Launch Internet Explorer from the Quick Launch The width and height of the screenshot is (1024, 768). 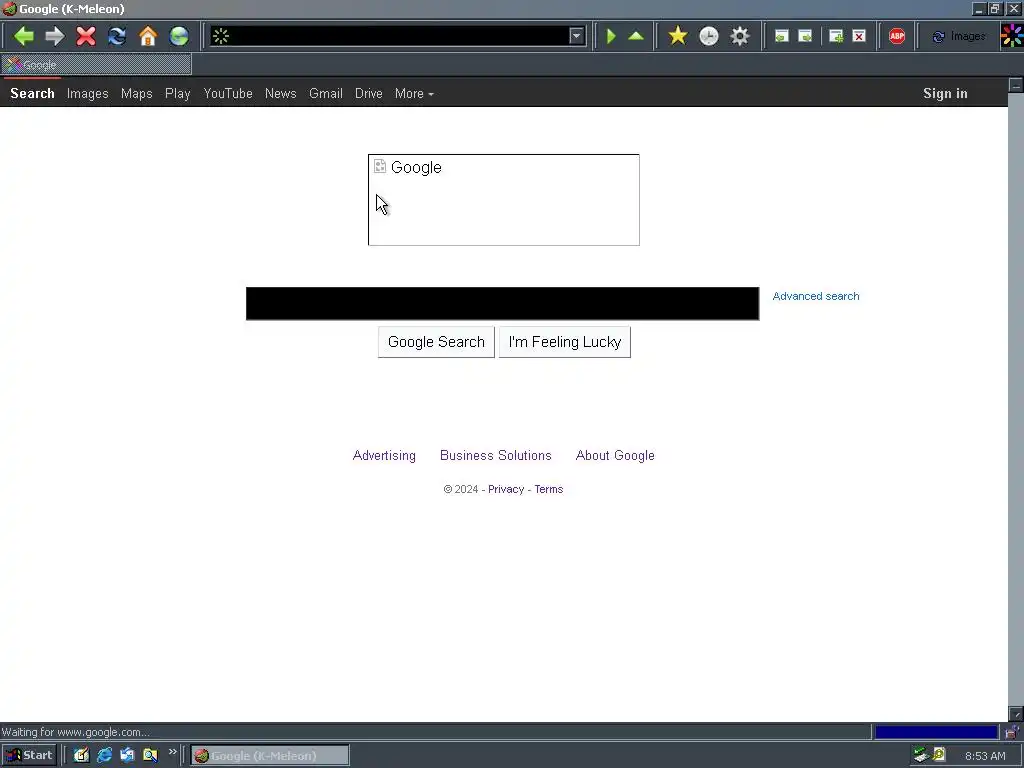(104, 756)
